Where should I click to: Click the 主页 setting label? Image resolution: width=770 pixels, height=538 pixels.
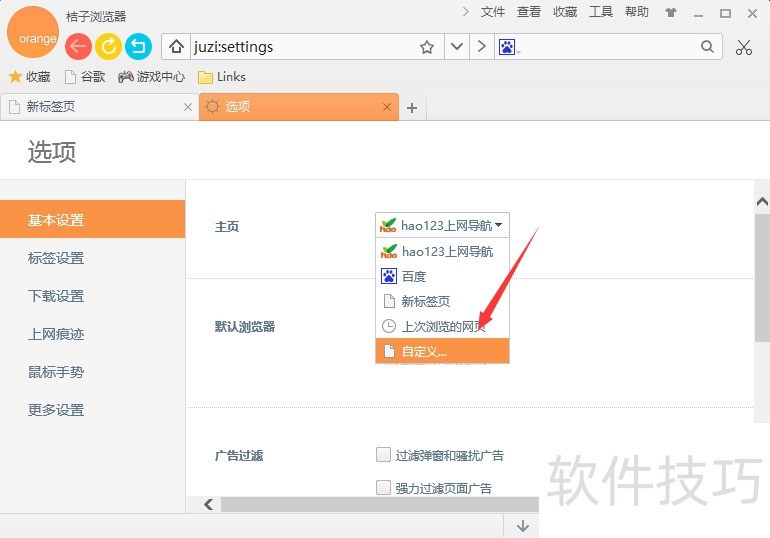click(227, 226)
